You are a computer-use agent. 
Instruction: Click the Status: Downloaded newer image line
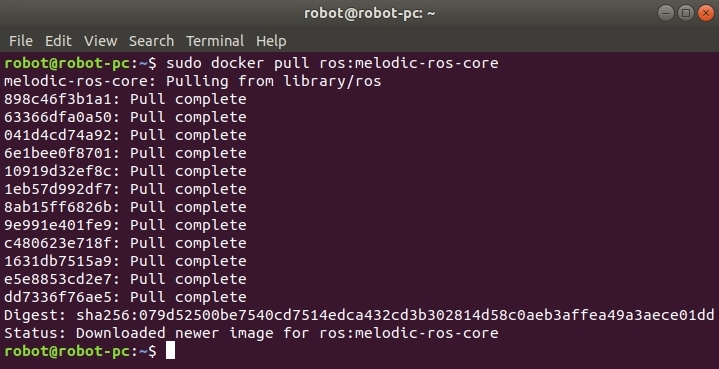point(251,333)
